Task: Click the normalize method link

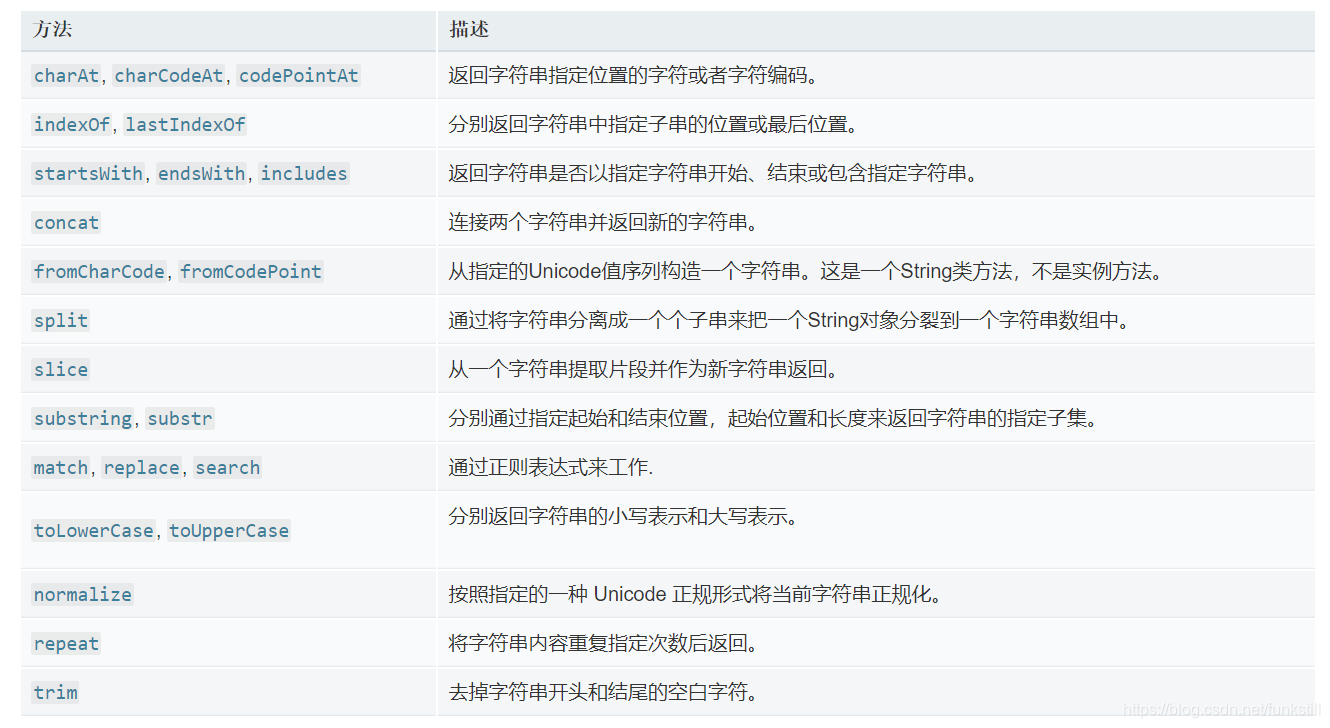Action: pyautogui.click(x=83, y=595)
